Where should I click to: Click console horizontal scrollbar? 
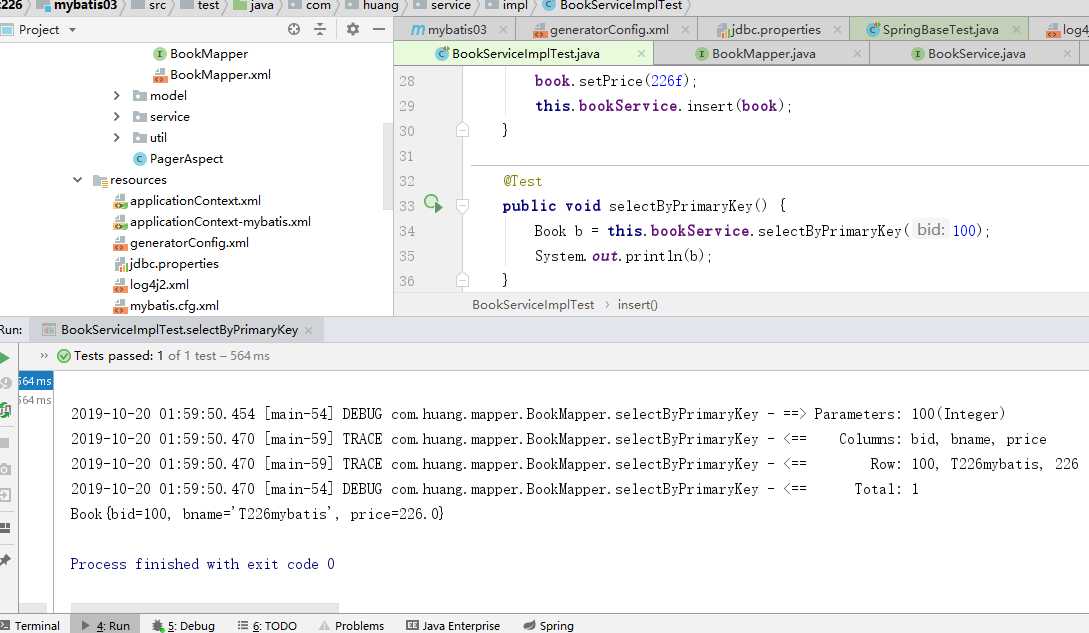pyautogui.click(x=205, y=607)
